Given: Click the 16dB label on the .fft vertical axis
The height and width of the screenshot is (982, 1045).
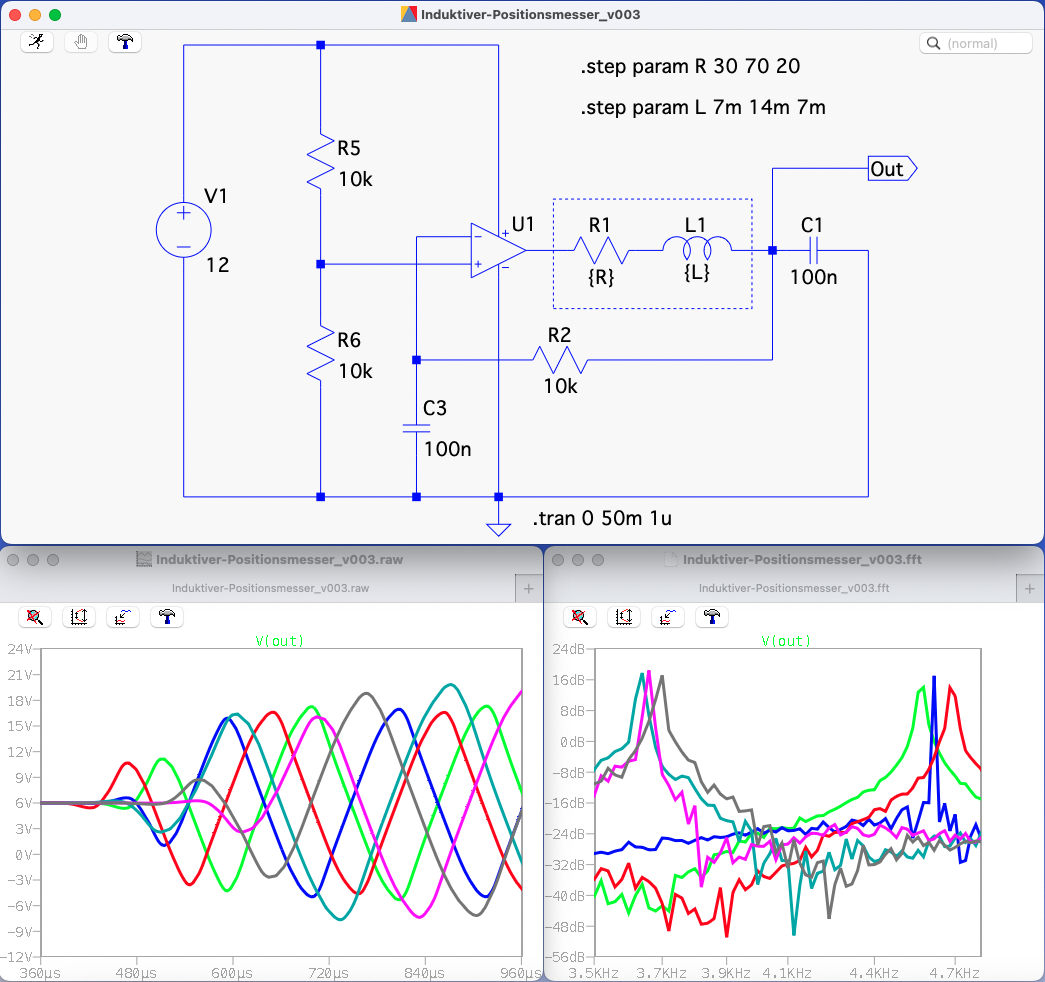Looking at the screenshot, I should [568, 679].
